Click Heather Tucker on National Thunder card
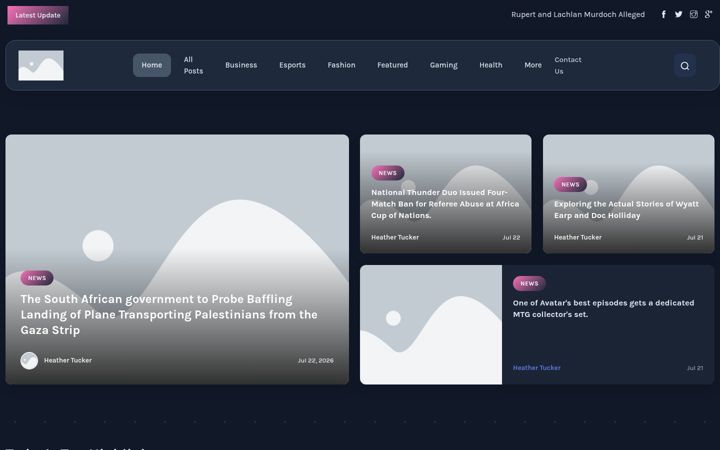The image size is (720, 450). click(x=395, y=237)
